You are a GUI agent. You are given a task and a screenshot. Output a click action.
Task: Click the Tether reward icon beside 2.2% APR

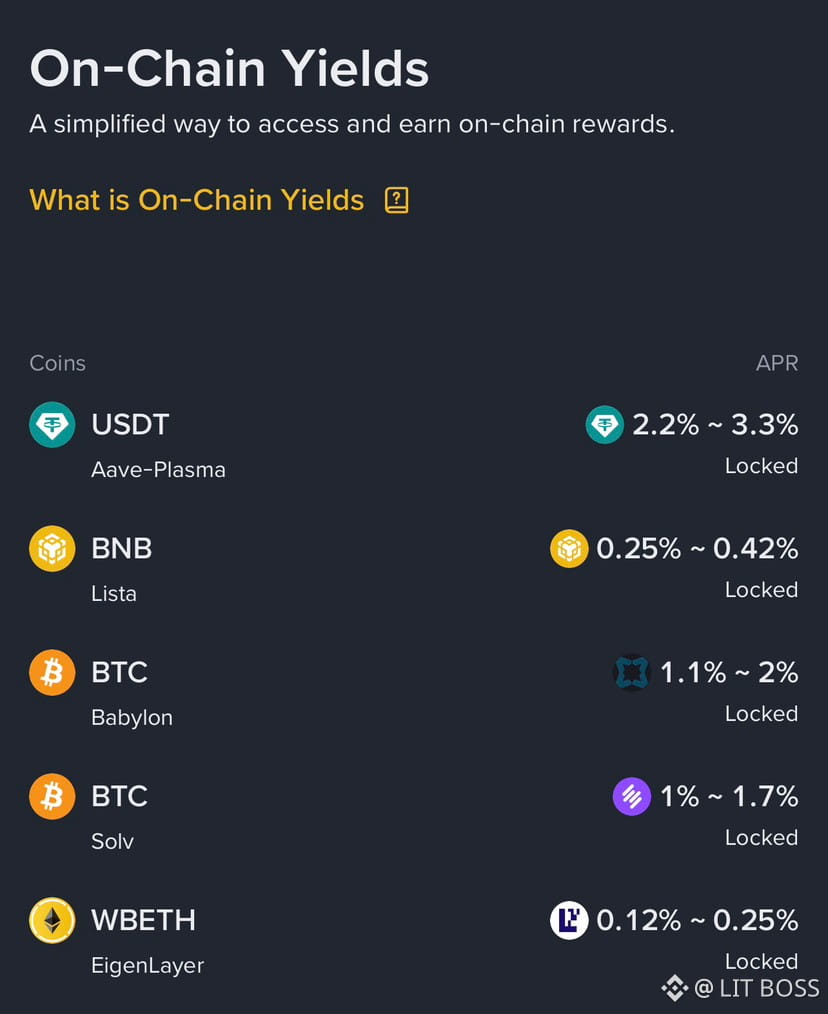click(x=604, y=425)
